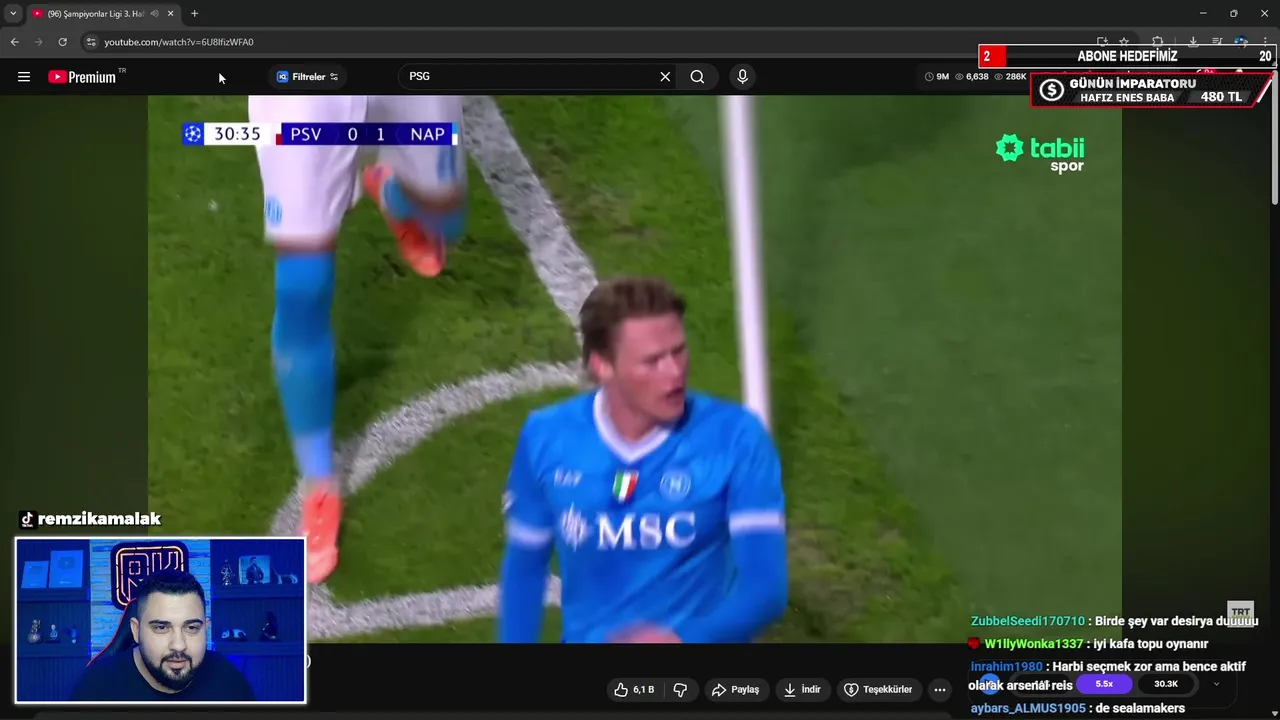Bookmark this page with the star
The width and height of the screenshot is (1280, 720).
[x=1124, y=42]
